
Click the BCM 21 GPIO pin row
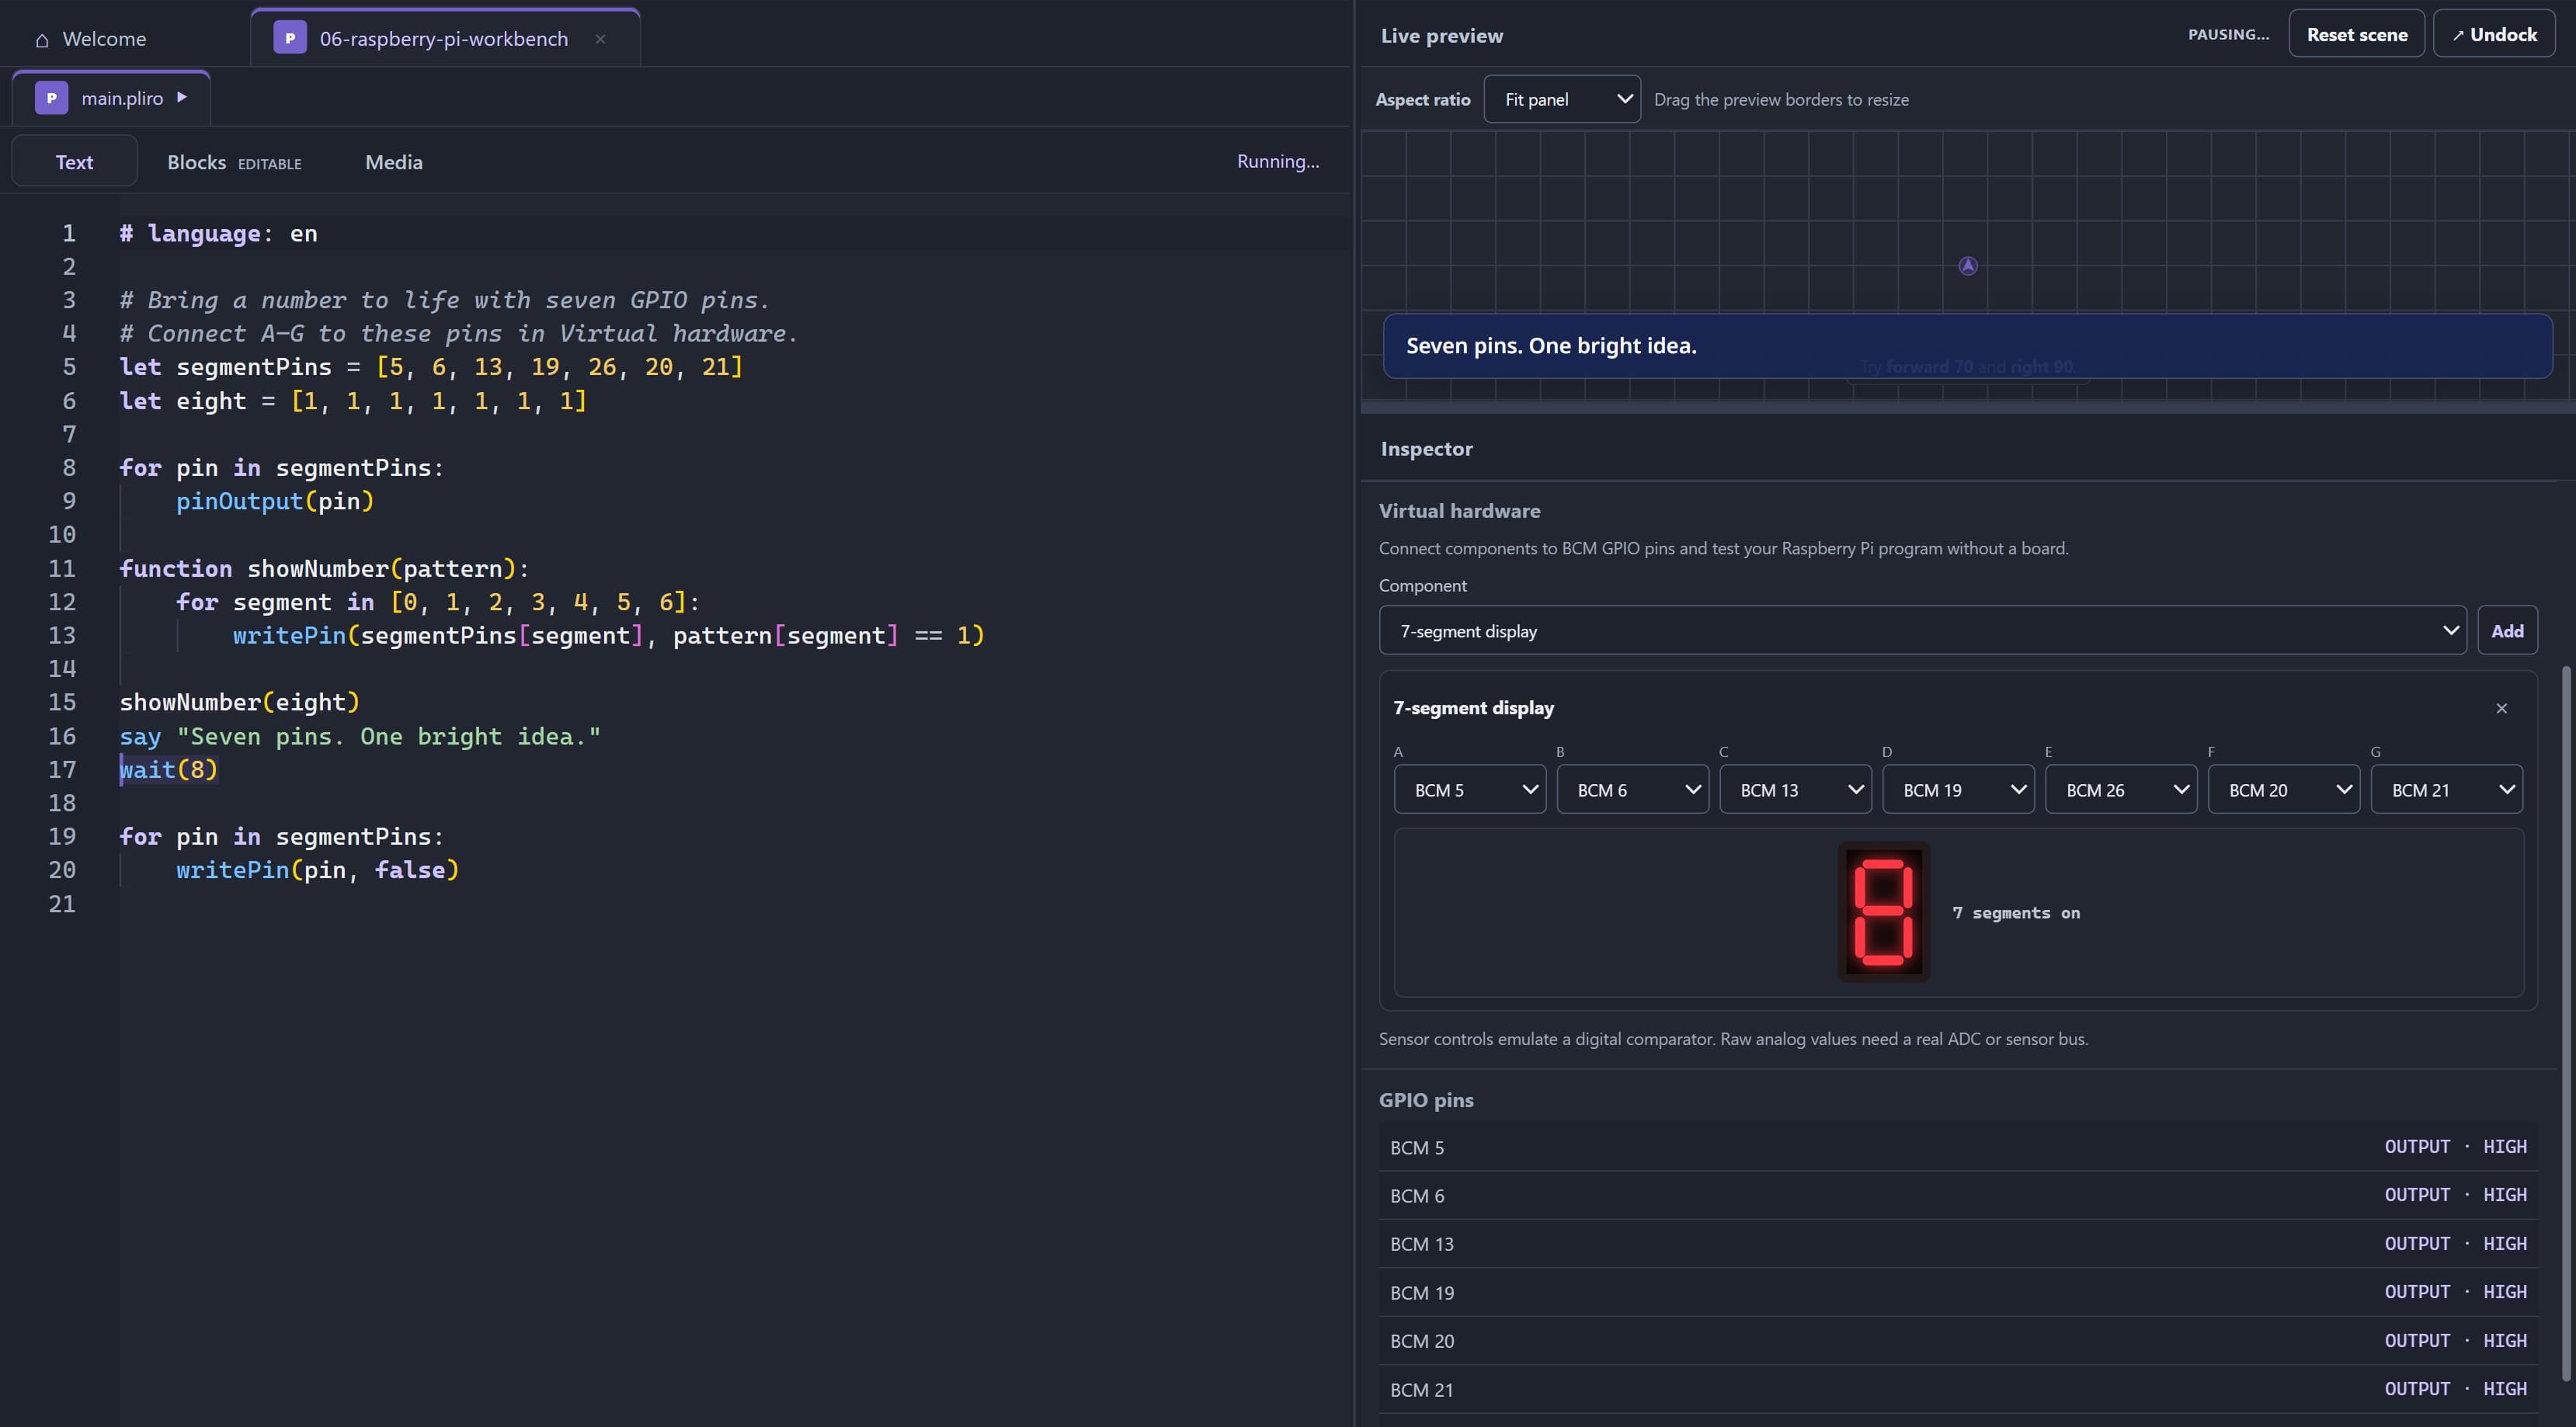tap(1957, 1389)
